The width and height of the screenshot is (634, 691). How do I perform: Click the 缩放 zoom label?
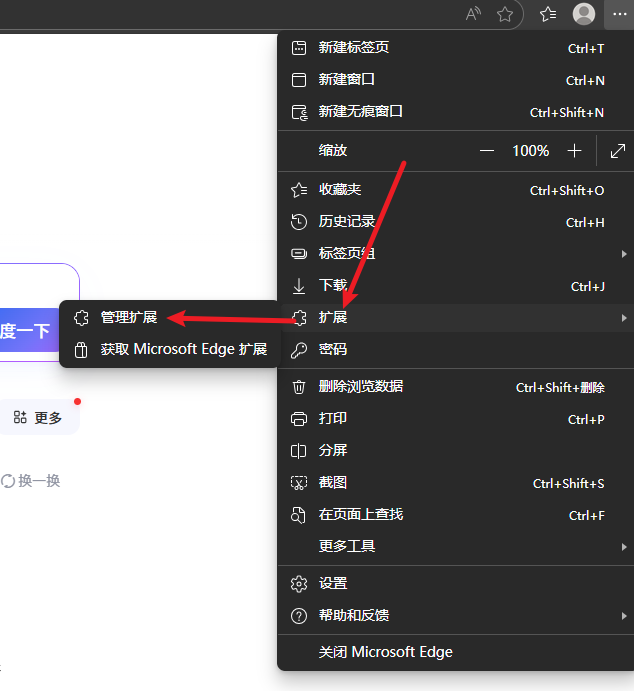333,151
